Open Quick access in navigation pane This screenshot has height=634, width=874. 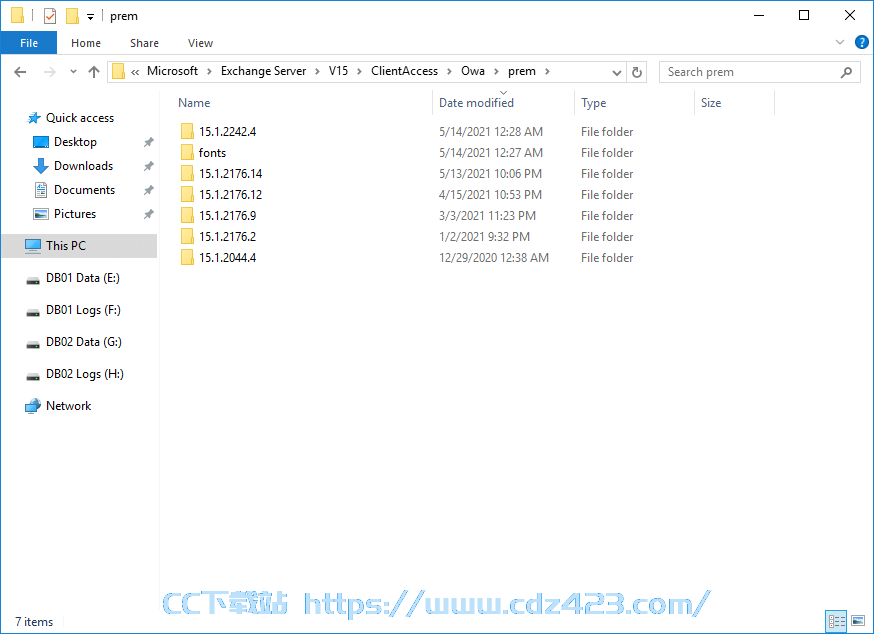tap(80, 118)
